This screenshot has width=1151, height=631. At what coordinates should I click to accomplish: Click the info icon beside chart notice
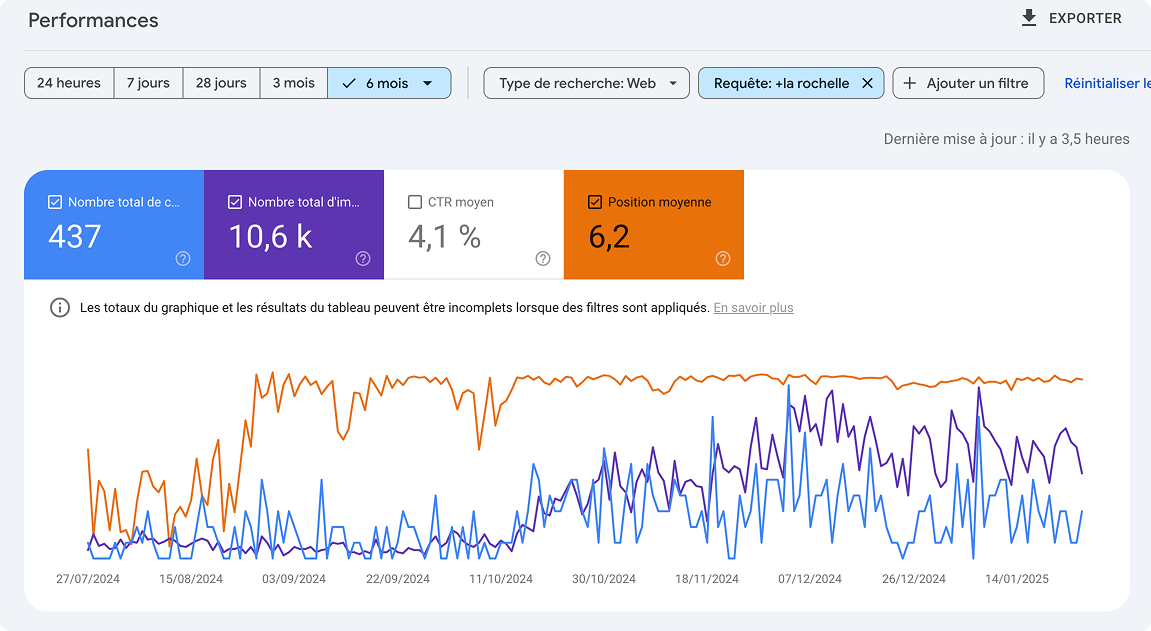click(x=60, y=307)
